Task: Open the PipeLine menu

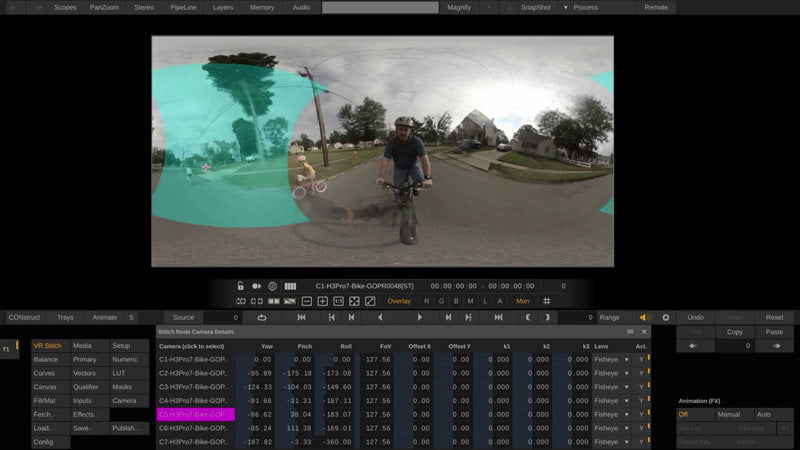Action: click(x=183, y=8)
